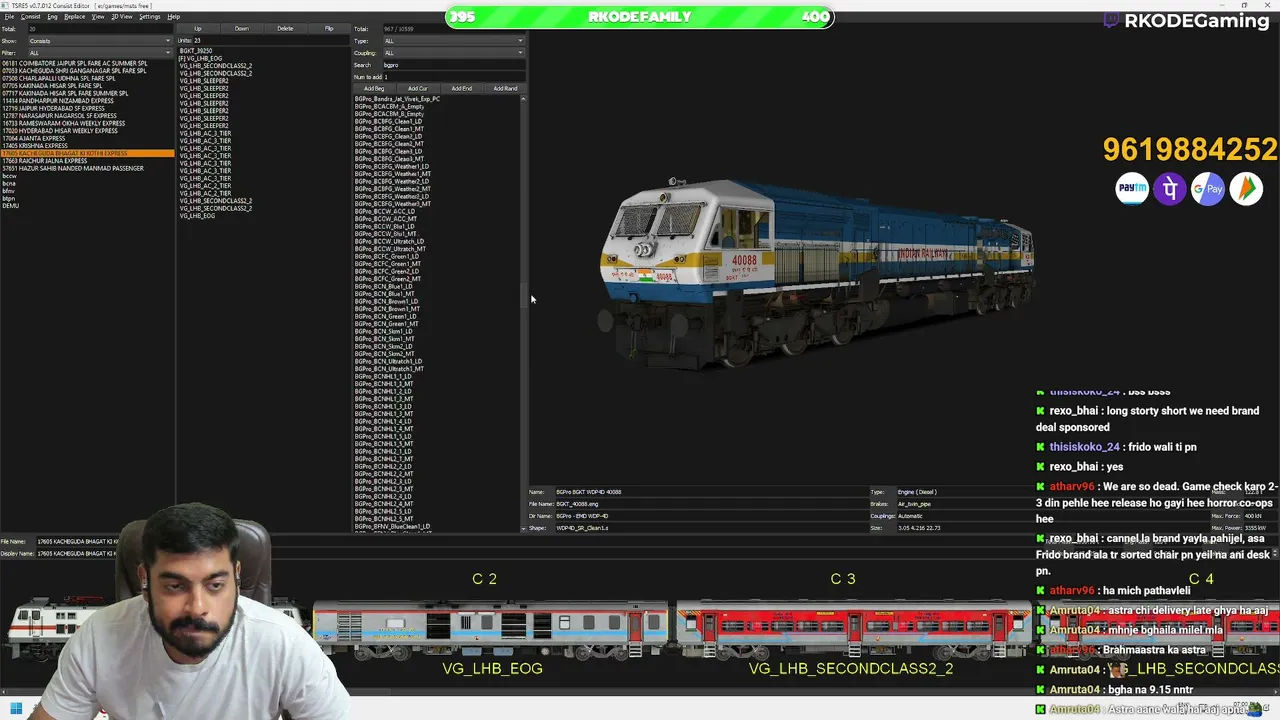Open the Settings menu
Screen dimensions: 1280x720
click(149, 17)
